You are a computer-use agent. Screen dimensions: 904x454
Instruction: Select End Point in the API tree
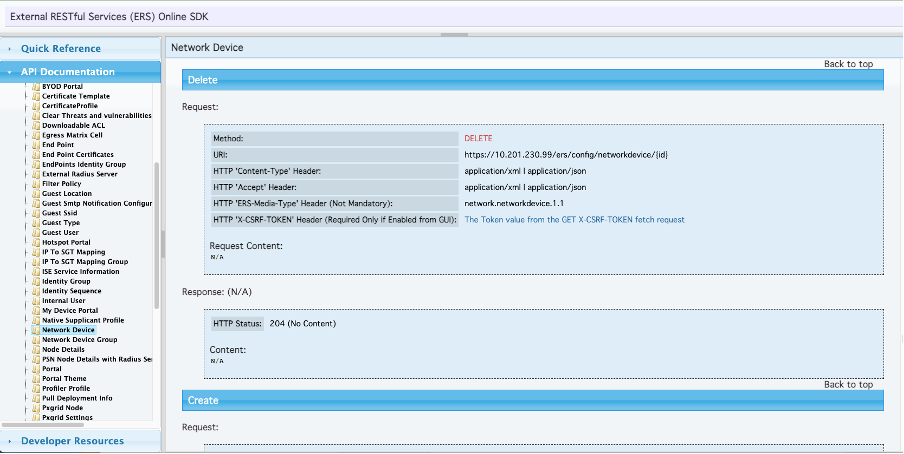[x=58, y=145]
